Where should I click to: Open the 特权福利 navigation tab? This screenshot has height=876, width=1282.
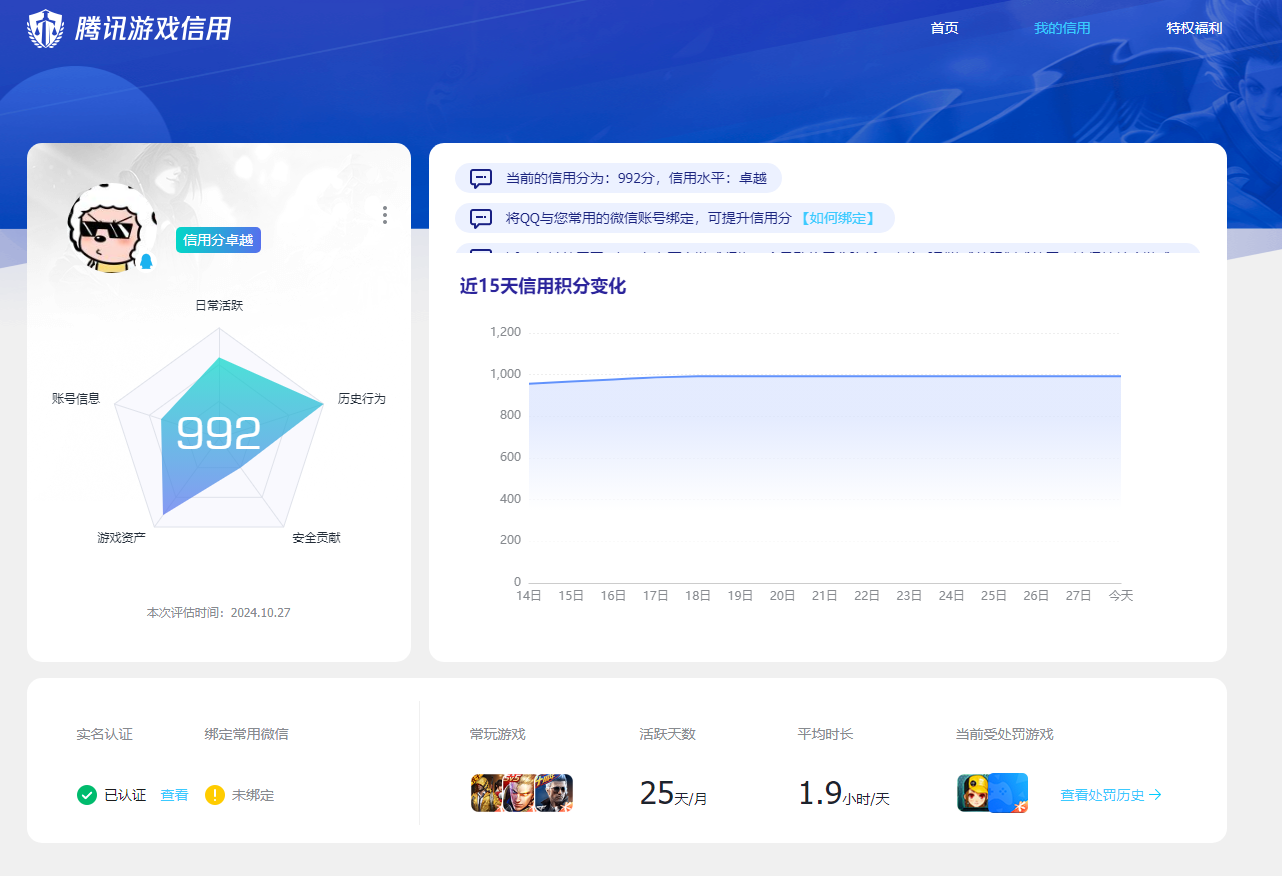[x=1194, y=28]
